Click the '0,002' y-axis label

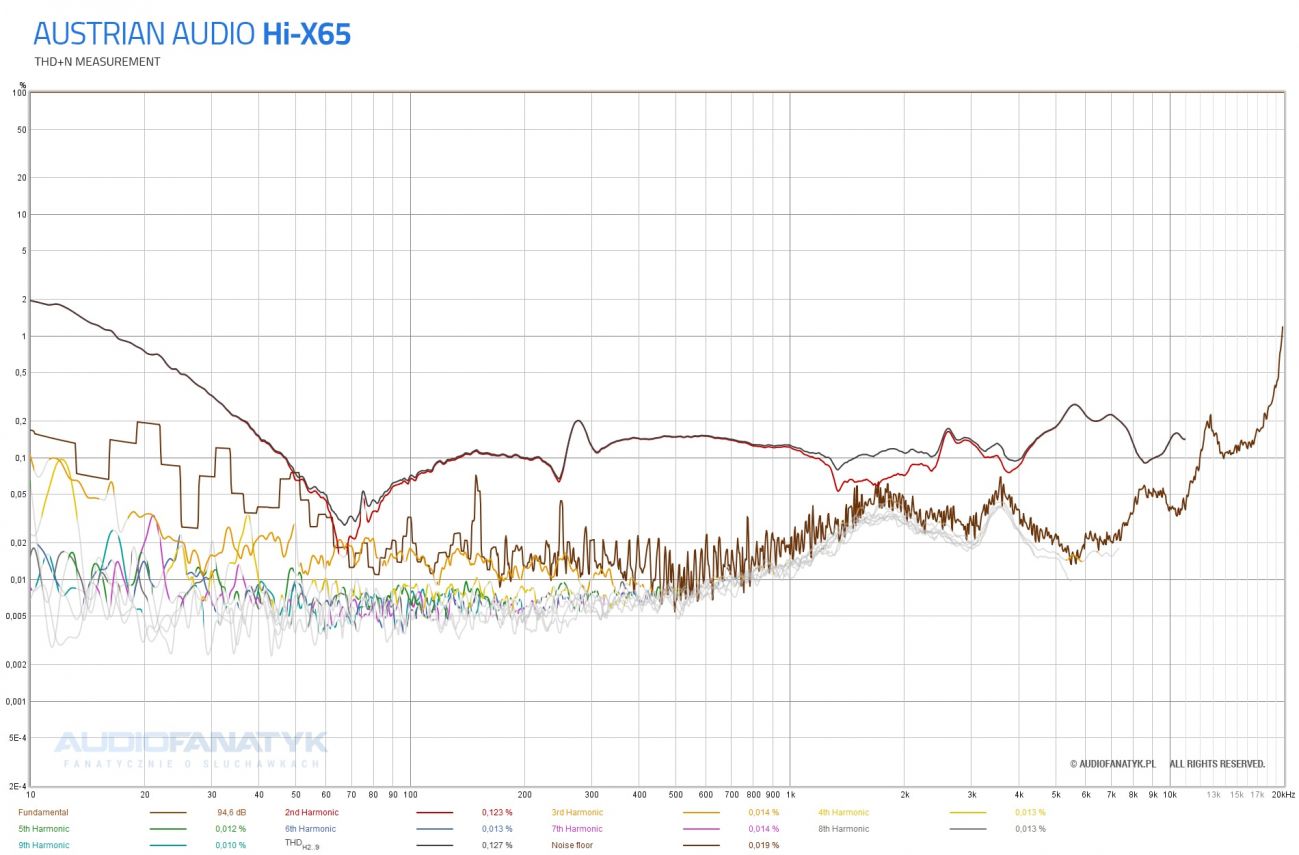point(15,665)
